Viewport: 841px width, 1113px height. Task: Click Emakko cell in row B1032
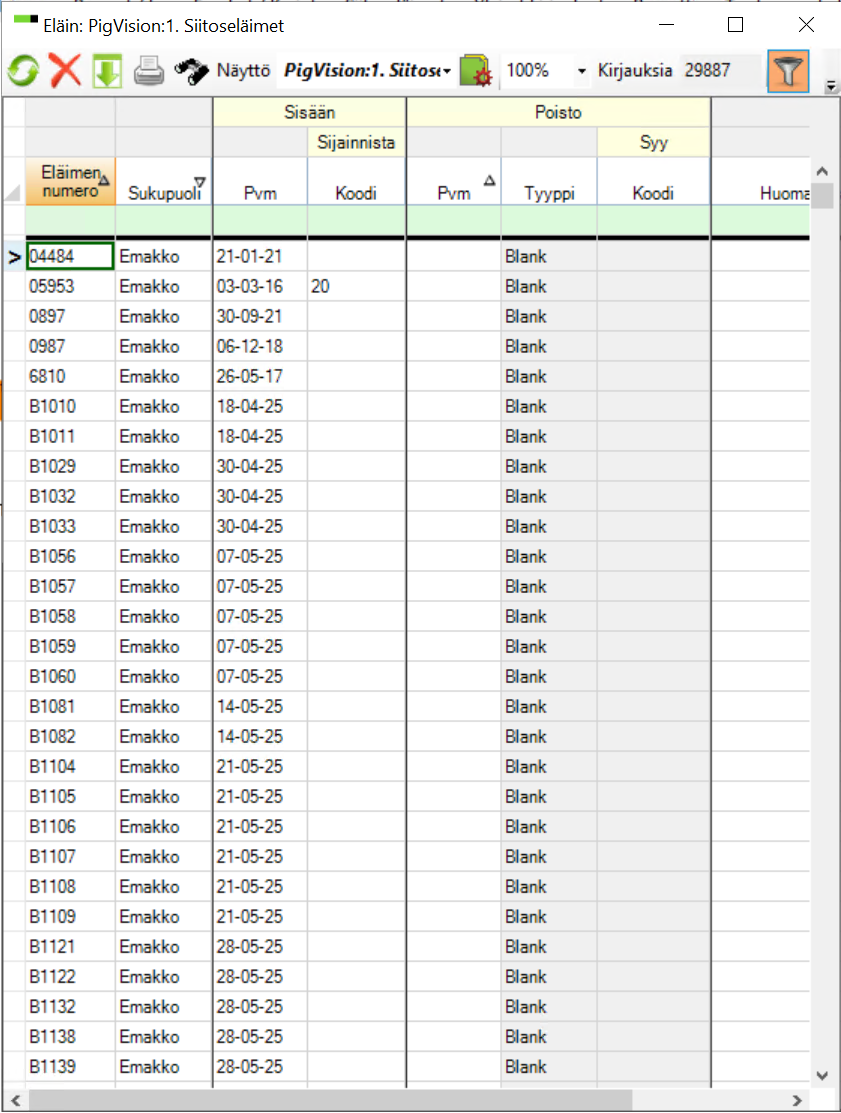[164, 496]
